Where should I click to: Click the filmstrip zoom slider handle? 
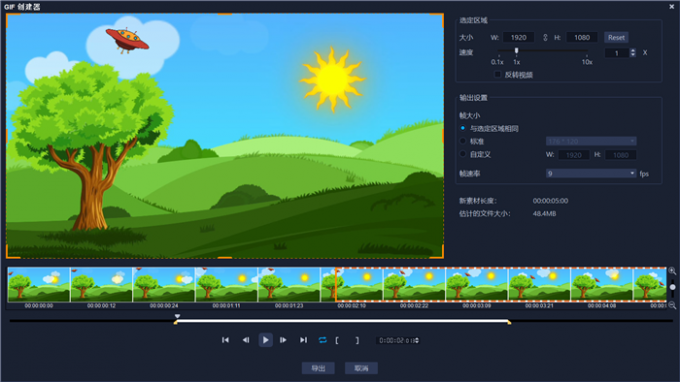(x=673, y=287)
